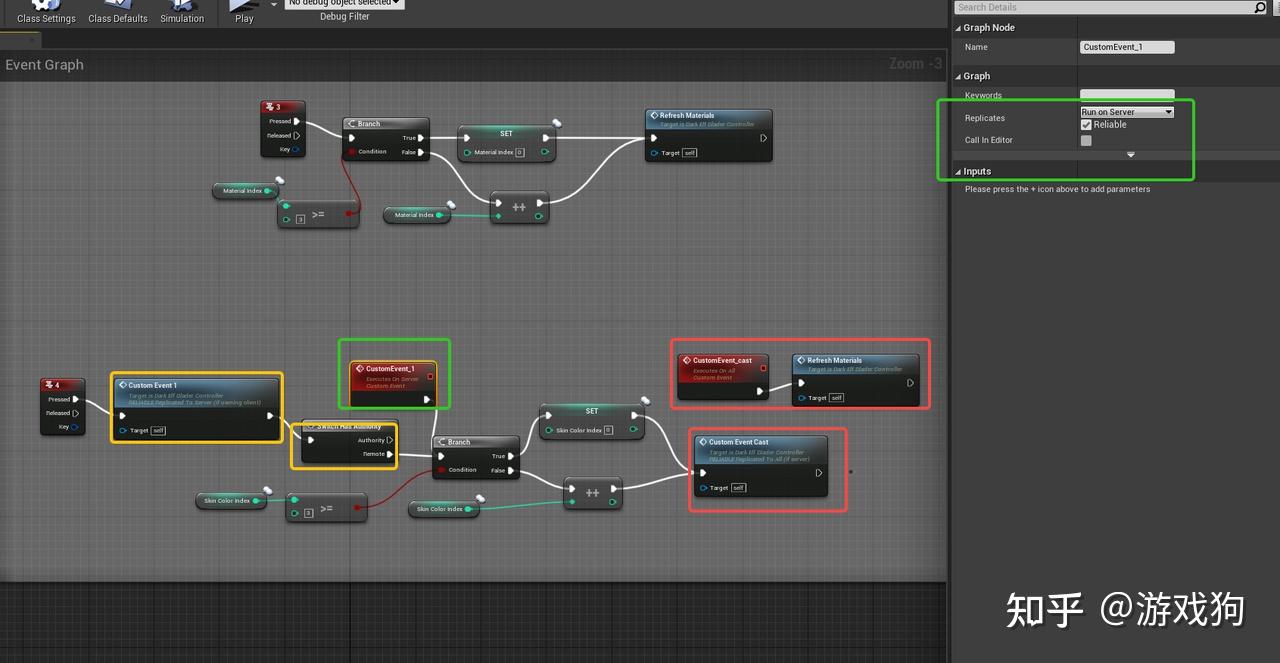Screen dimensions: 1280x663
Task: Click Target self field on Custom Event Cast node
Action: coord(738,488)
